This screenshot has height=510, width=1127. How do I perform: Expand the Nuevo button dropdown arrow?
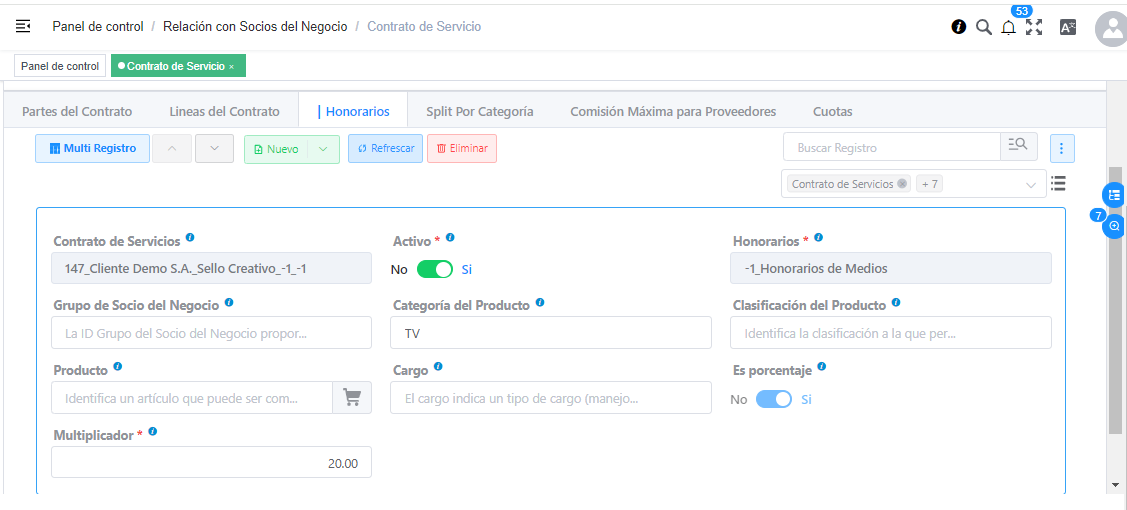[x=322, y=149]
